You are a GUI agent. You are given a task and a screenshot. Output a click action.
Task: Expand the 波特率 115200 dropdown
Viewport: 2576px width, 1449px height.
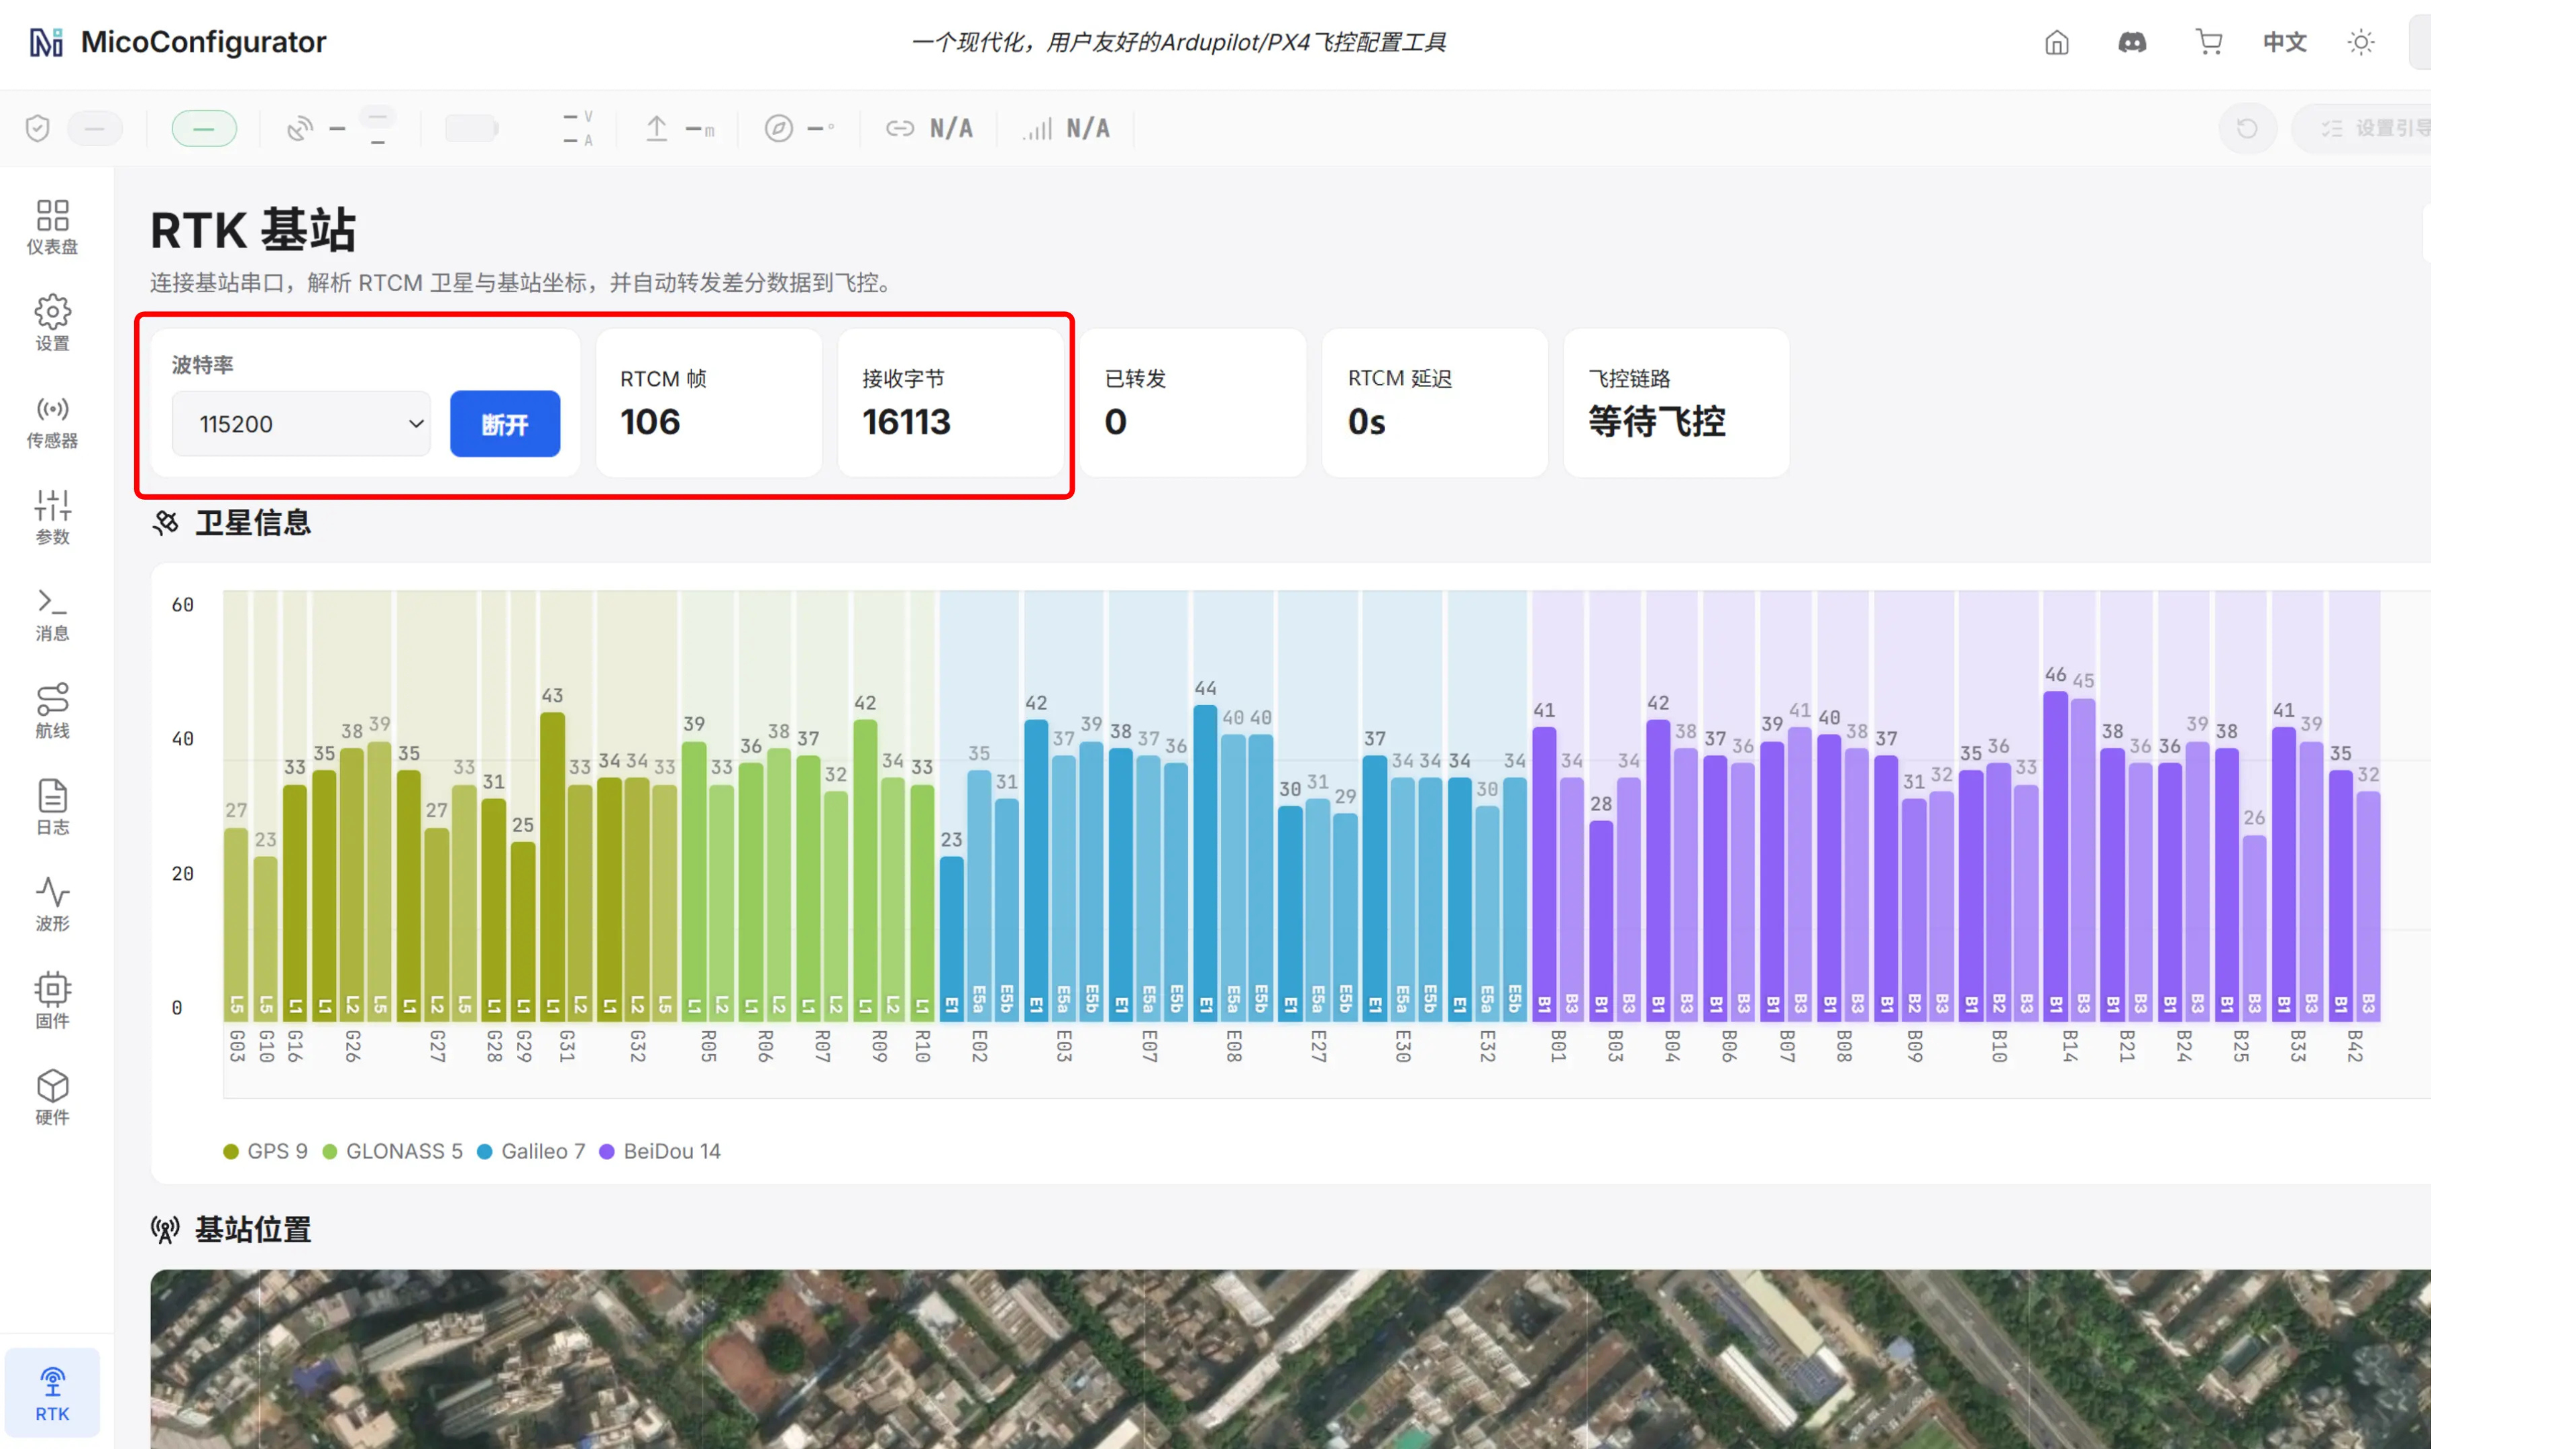coord(301,424)
